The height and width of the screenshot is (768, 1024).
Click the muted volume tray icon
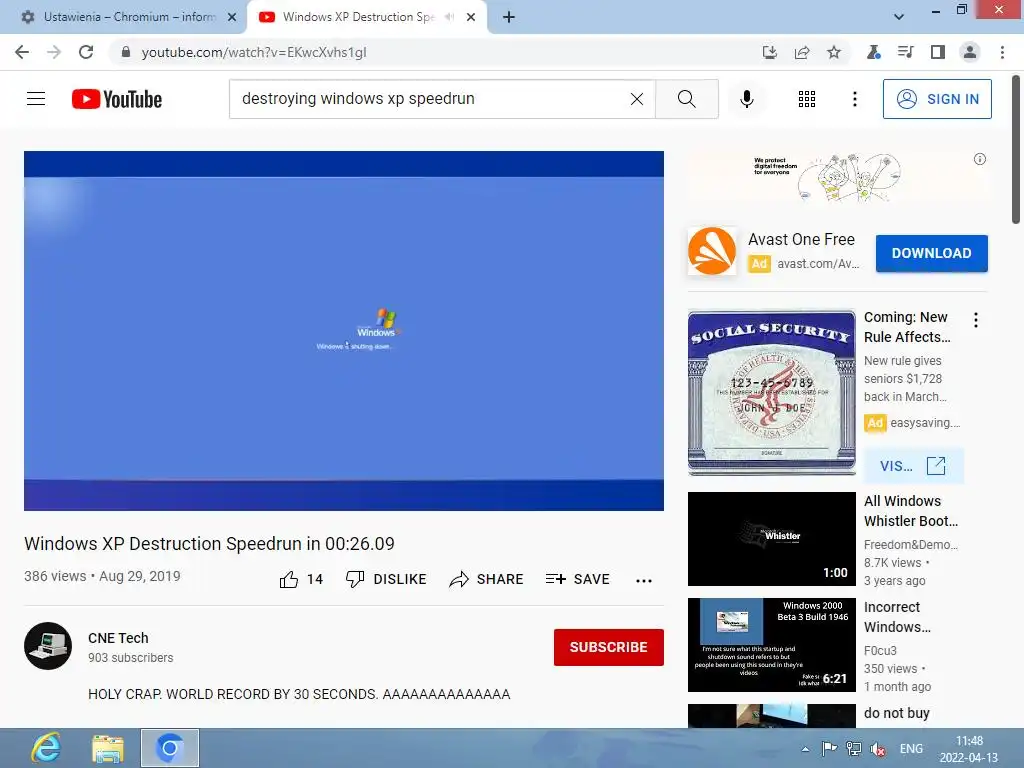click(x=878, y=749)
